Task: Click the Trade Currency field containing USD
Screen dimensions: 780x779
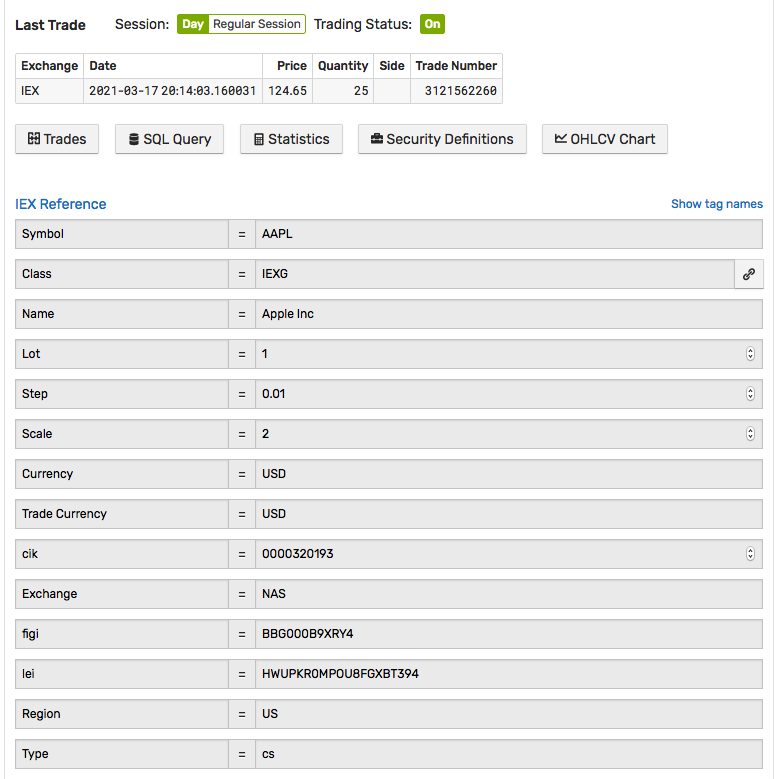Action: [x=509, y=514]
